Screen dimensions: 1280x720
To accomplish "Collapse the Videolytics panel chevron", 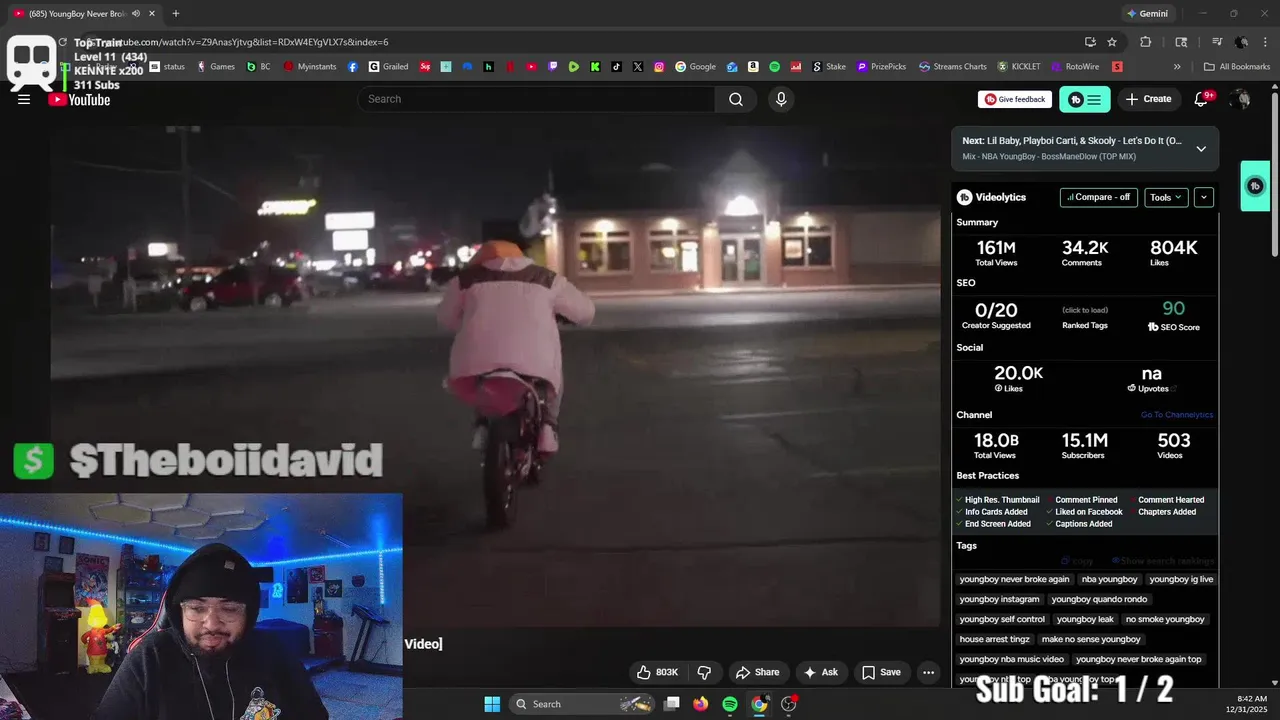I will pos(1204,197).
